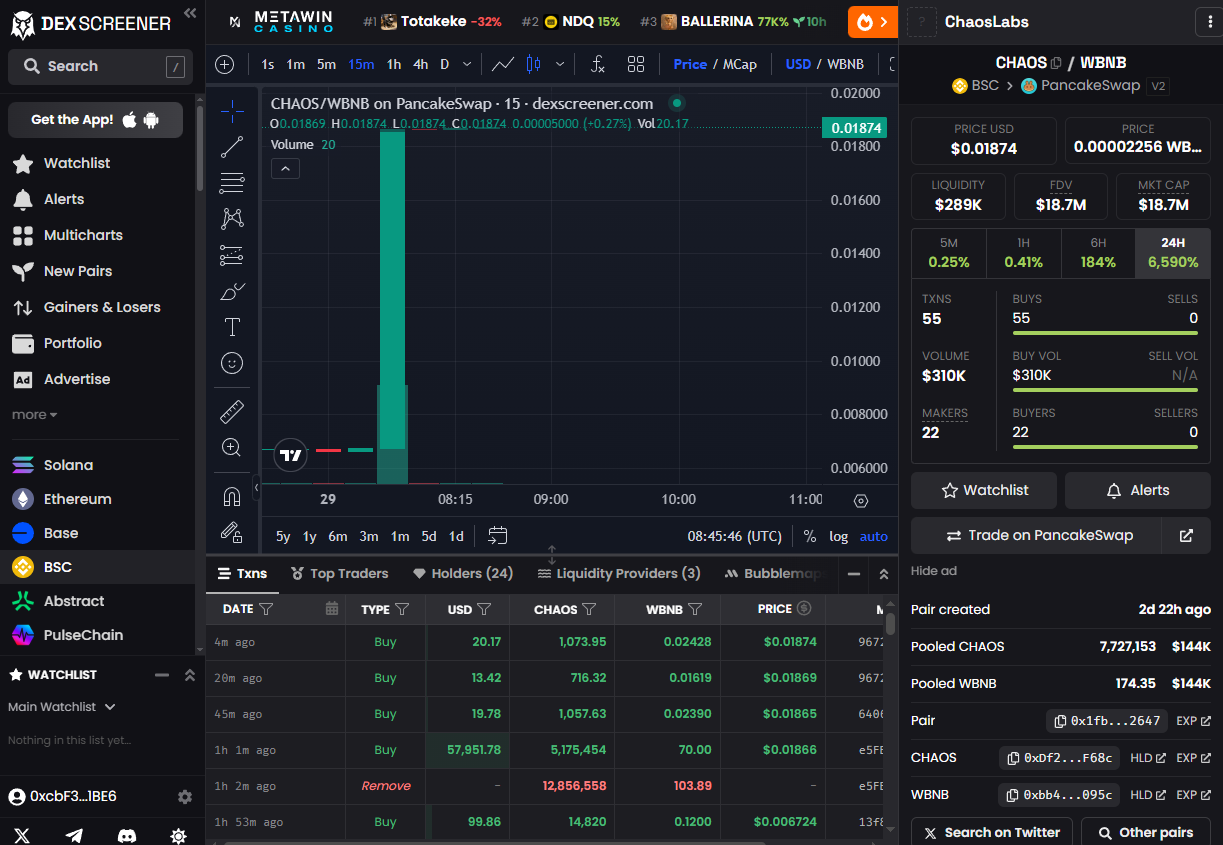
Task: Open the date calendar picker in DATE column
Action: coord(332,609)
